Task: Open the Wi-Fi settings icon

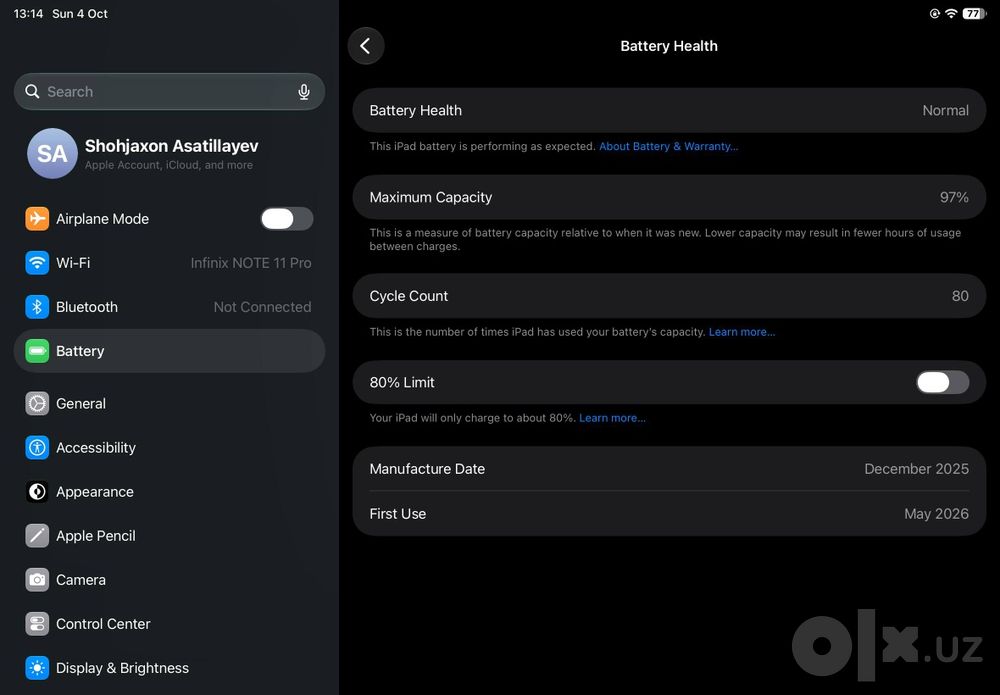Action: pyautogui.click(x=37, y=263)
